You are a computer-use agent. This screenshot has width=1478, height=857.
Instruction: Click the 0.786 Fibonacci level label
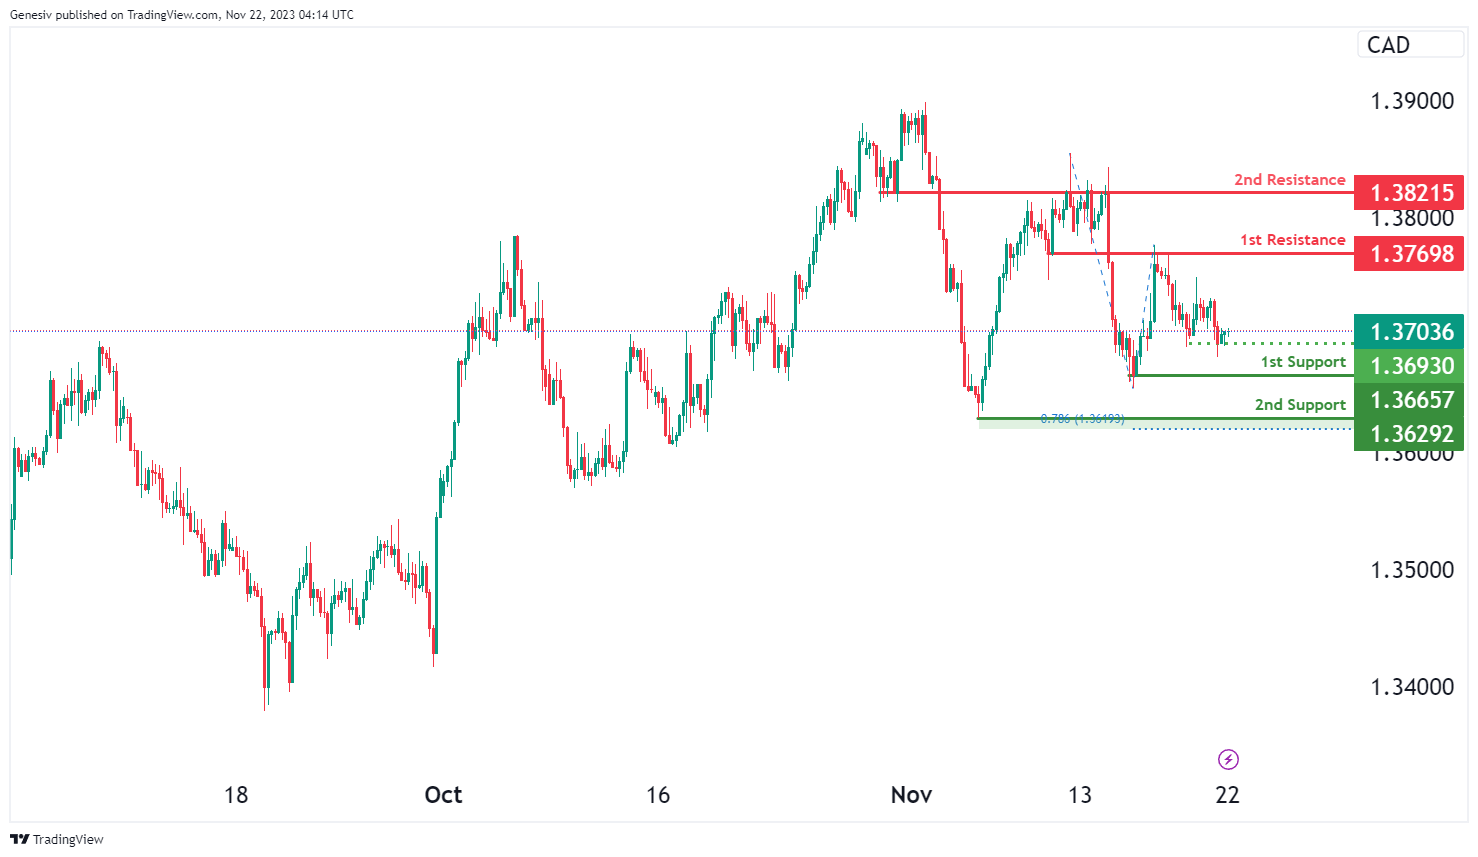tap(1082, 419)
